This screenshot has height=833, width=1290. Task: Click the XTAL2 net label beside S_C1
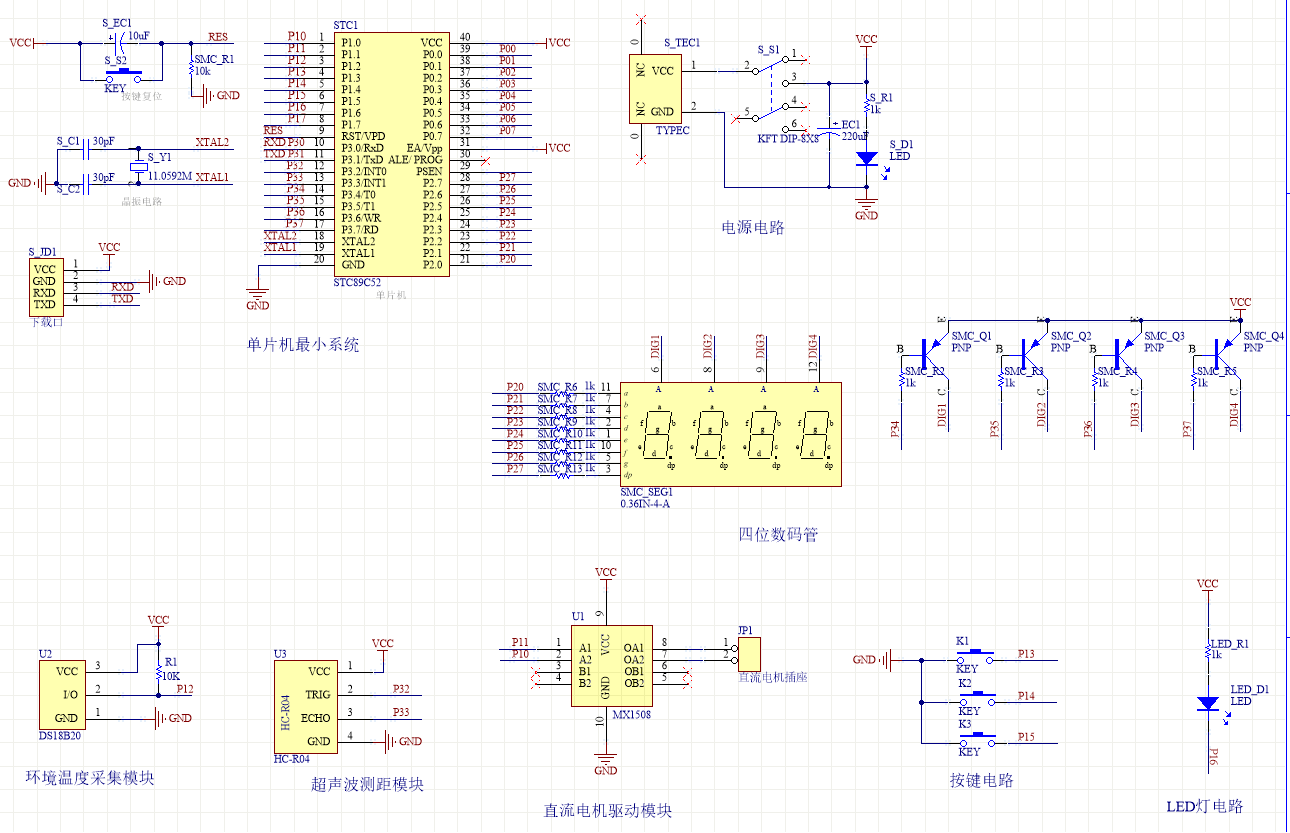coord(212,142)
